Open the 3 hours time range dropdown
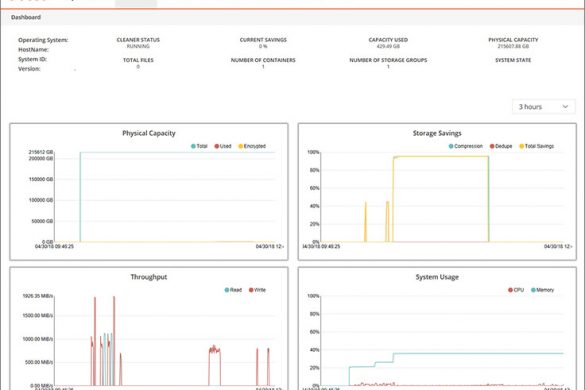585x390 pixels. coord(543,107)
